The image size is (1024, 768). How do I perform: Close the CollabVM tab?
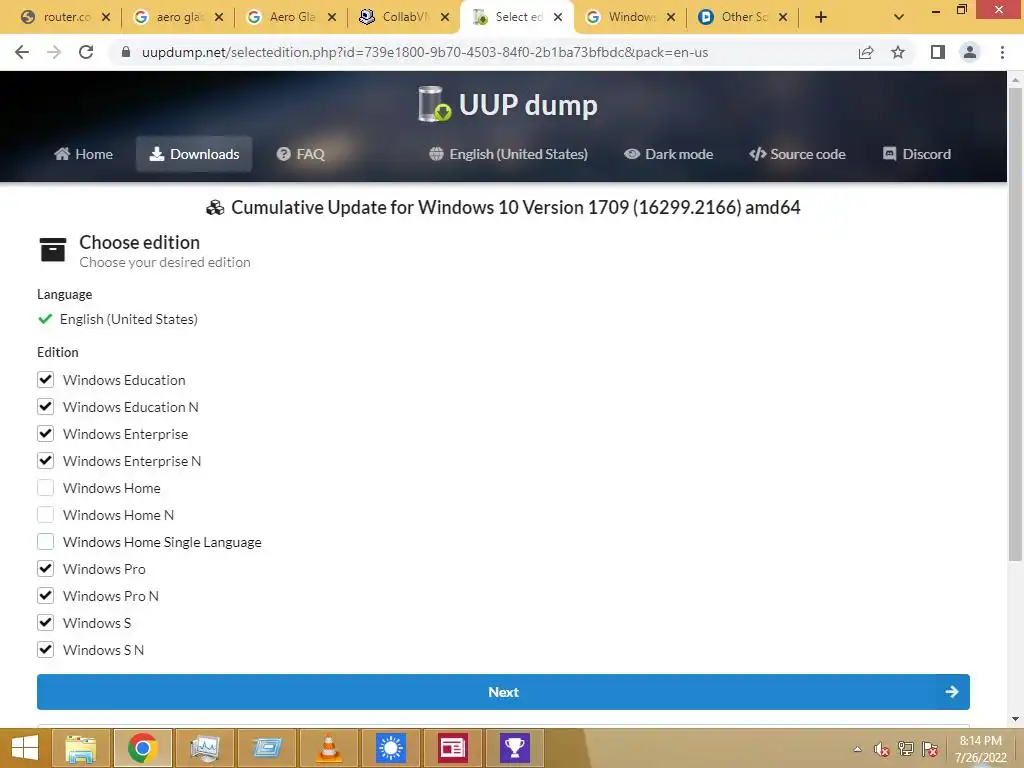[445, 17]
